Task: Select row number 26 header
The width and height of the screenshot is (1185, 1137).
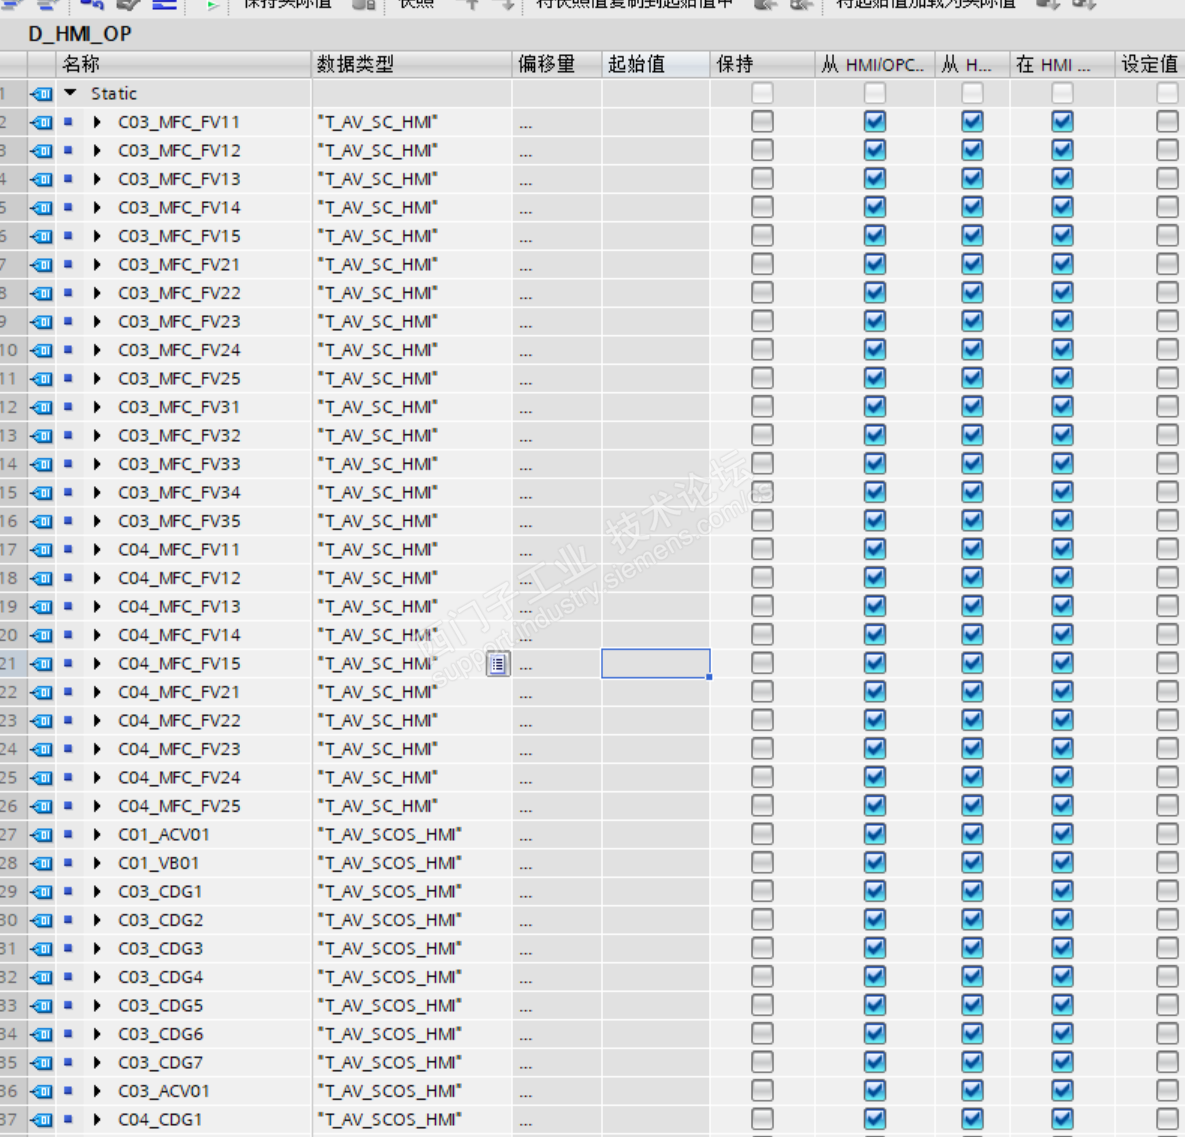Action: (x=13, y=806)
